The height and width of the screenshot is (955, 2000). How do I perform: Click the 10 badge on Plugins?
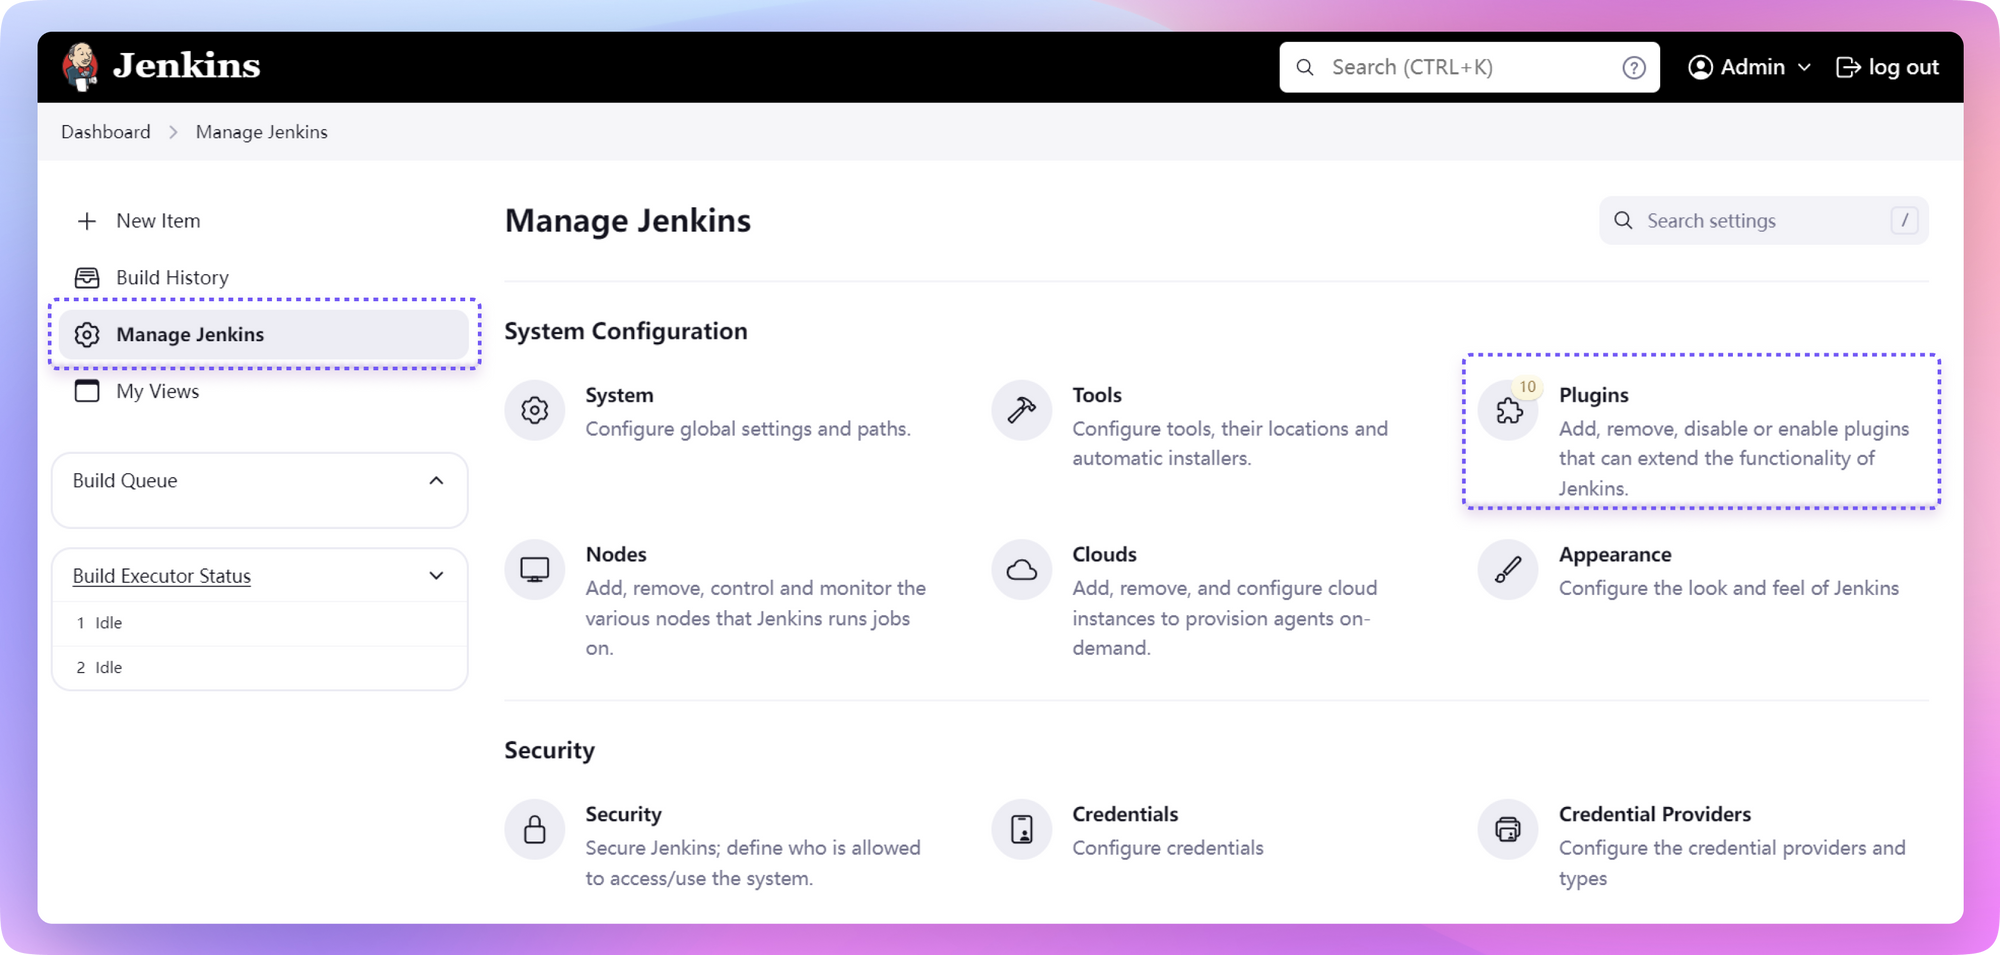[1527, 387]
